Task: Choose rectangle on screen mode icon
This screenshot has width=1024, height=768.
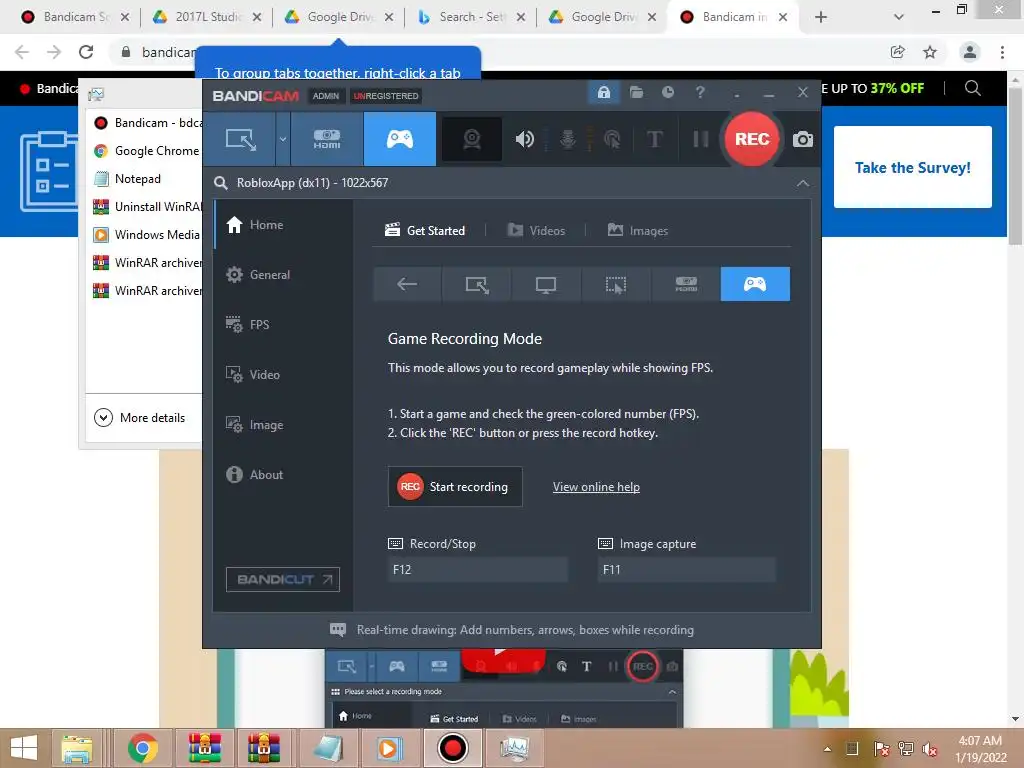Action: [x=477, y=284]
